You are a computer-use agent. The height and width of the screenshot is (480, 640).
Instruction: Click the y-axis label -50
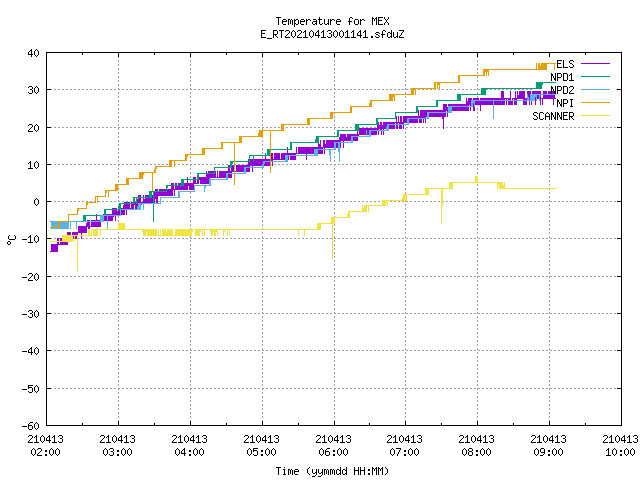coord(31,389)
